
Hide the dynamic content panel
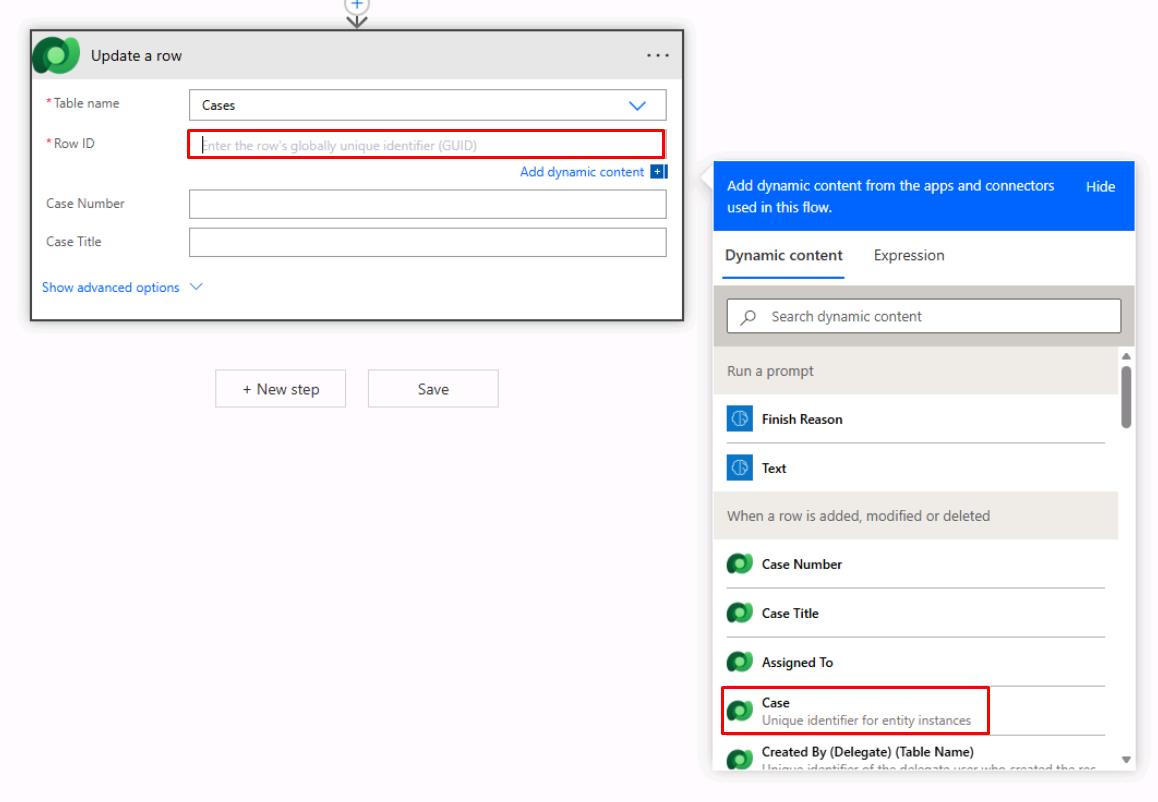[x=1100, y=187]
